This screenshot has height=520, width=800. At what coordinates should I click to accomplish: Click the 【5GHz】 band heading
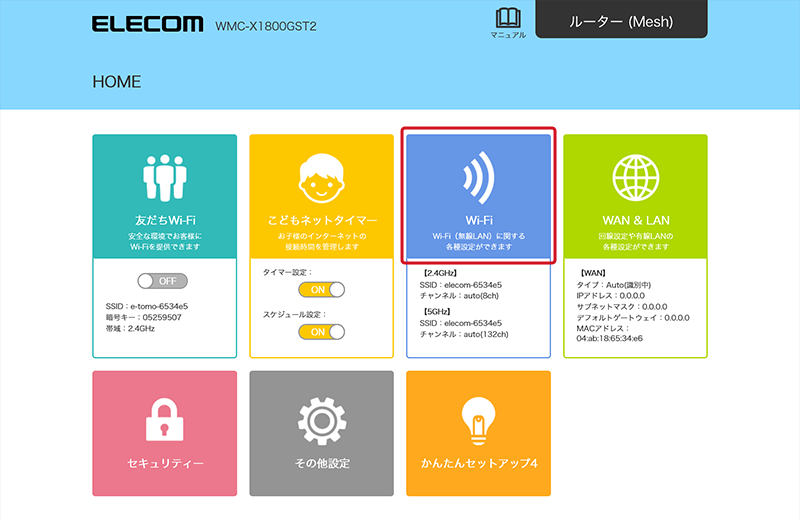(436, 311)
